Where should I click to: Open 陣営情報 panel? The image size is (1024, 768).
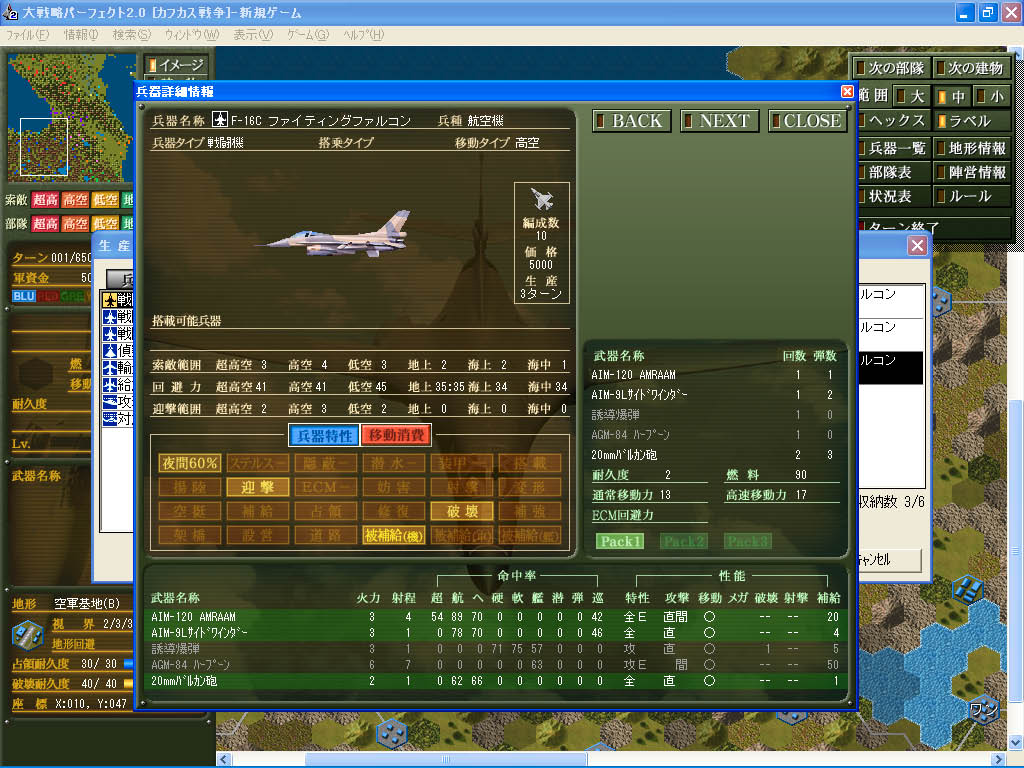tap(972, 172)
